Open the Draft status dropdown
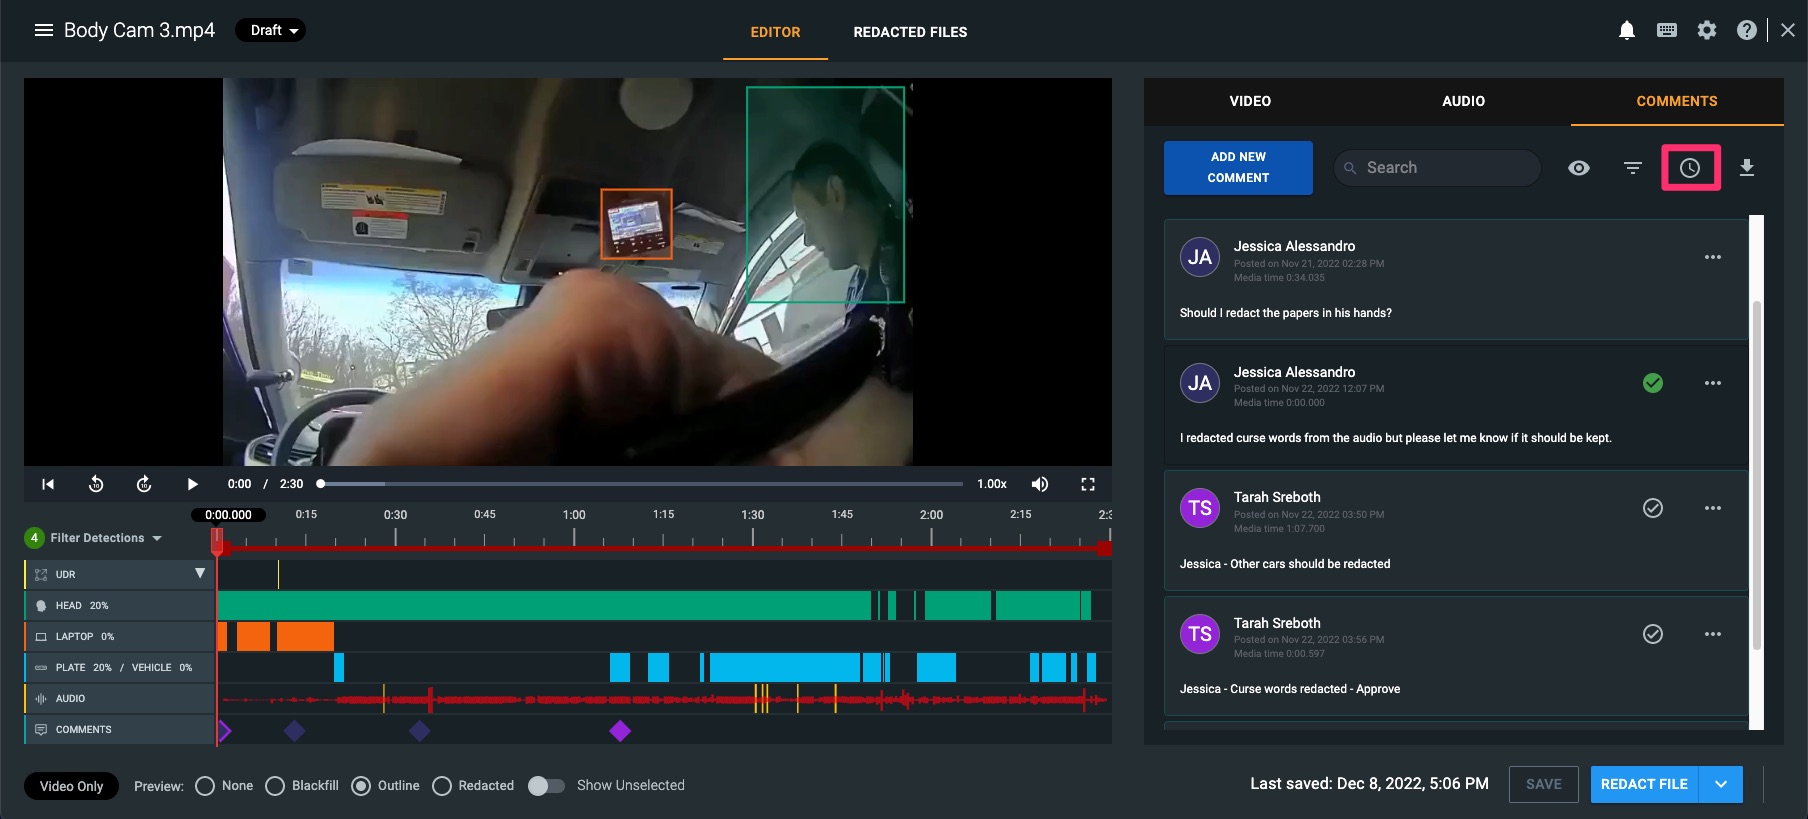 270,30
